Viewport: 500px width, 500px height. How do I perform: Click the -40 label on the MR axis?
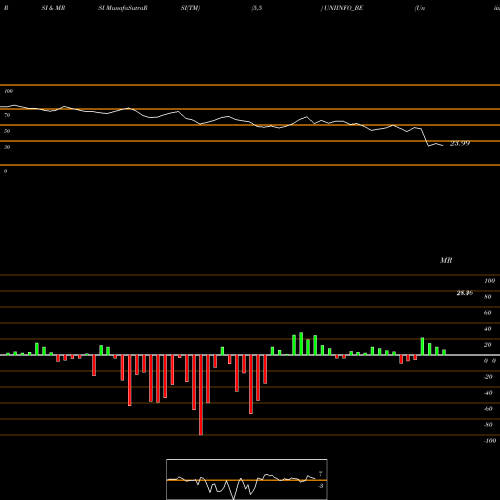click(x=488, y=393)
